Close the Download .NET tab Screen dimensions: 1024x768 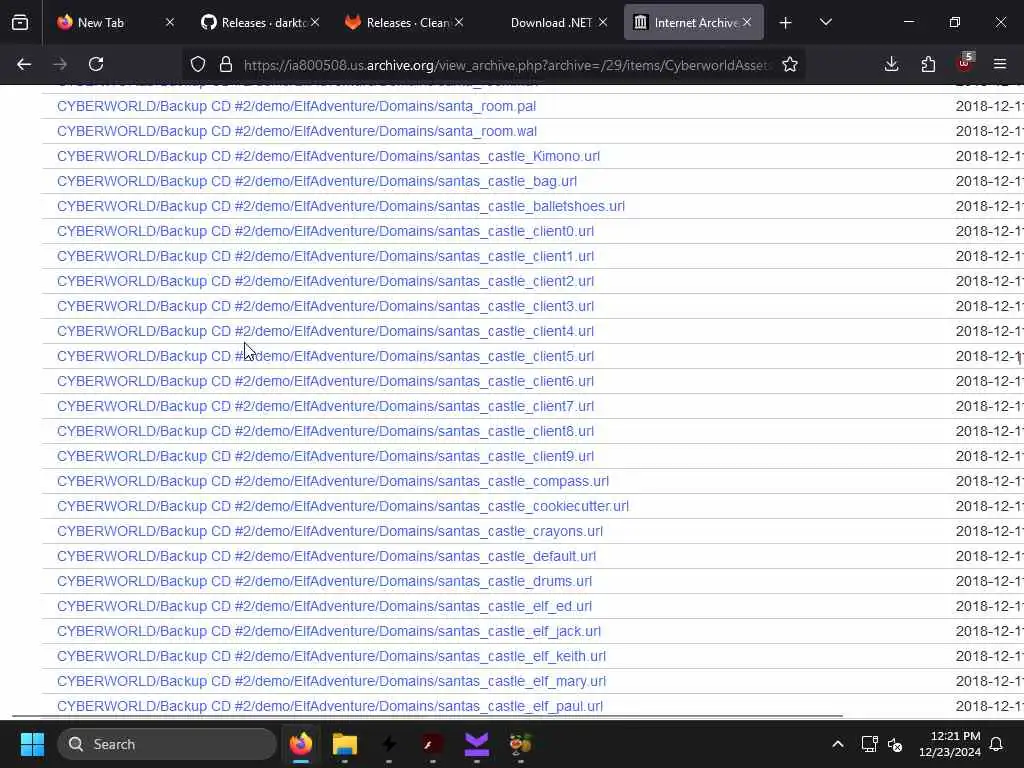click(603, 23)
